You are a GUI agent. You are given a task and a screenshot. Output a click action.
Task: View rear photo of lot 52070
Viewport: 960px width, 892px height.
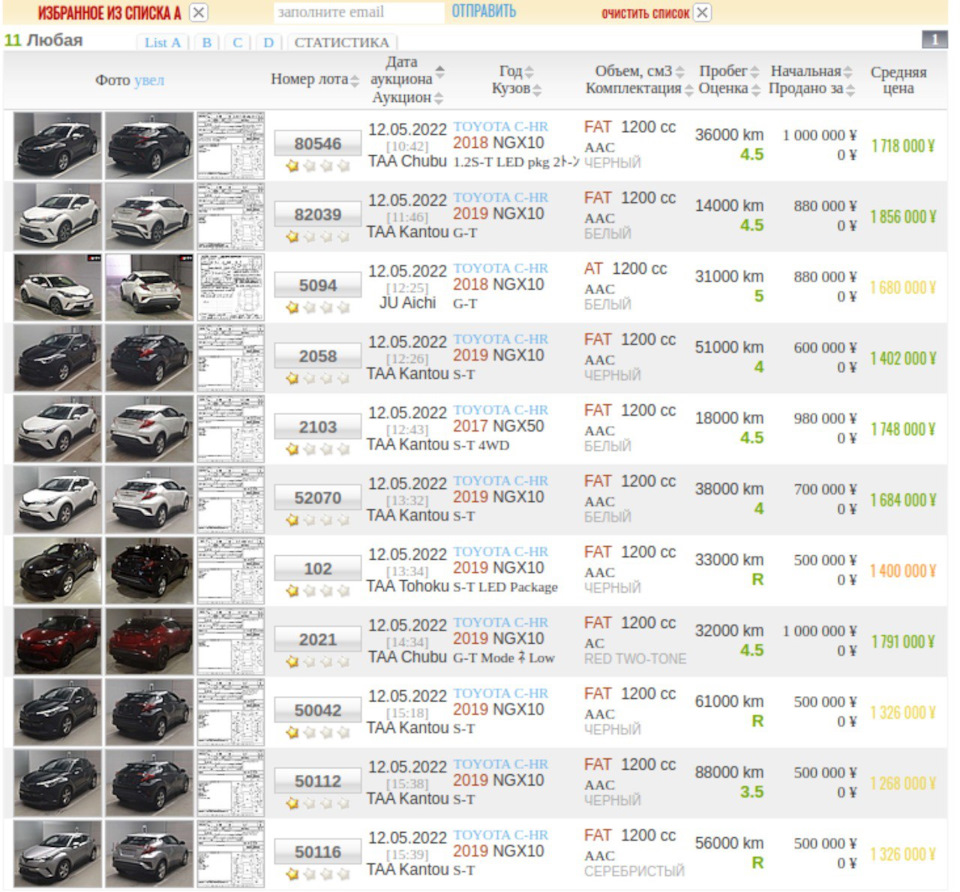coord(149,500)
